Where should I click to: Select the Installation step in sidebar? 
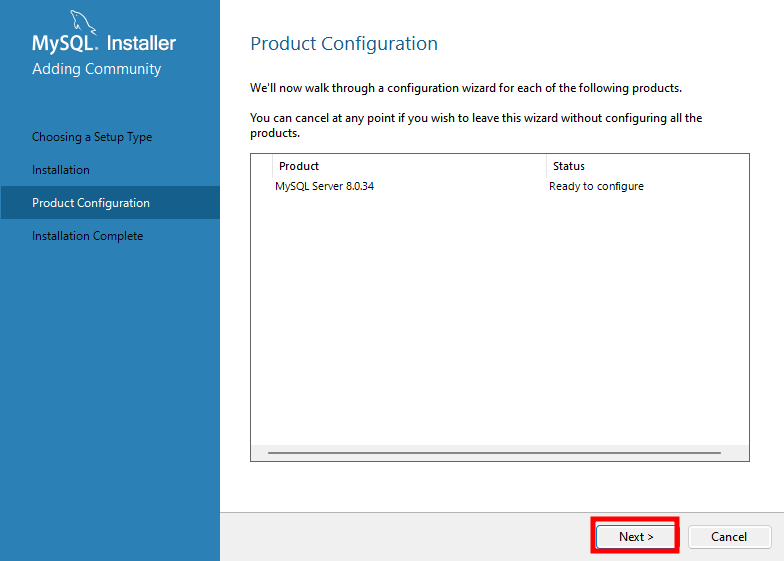(61, 170)
